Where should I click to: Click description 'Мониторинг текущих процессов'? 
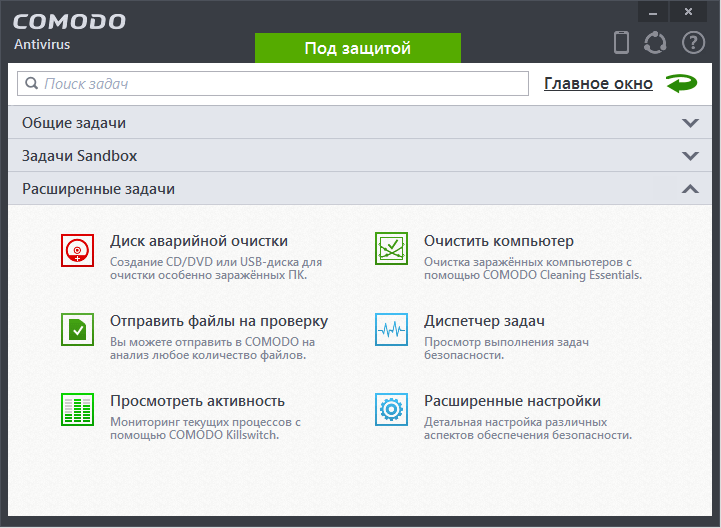[x=205, y=428]
